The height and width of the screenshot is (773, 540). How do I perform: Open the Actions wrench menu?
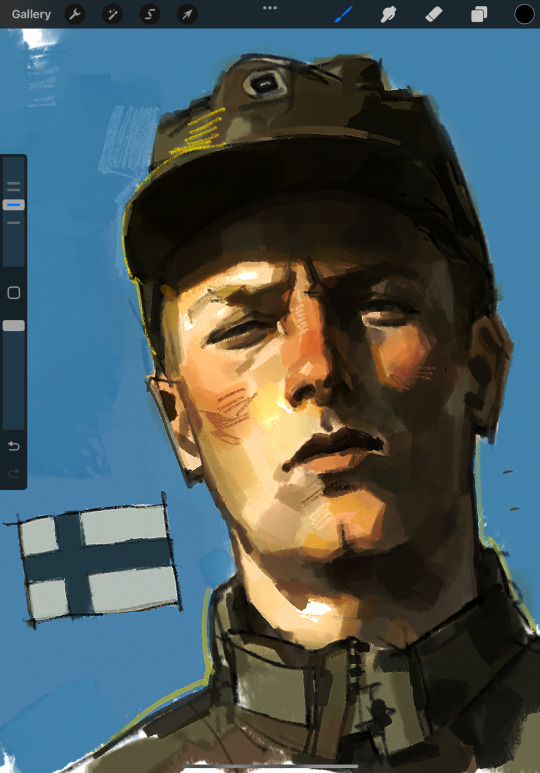pos(75,14)
